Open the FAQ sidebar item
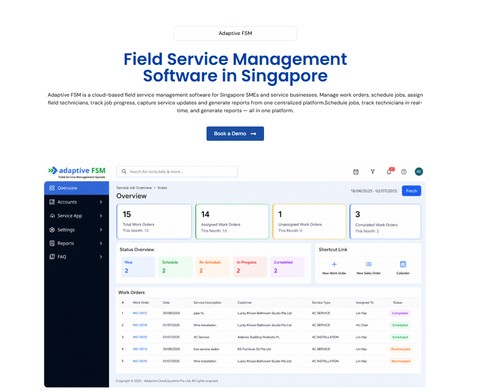 point(77,257)
